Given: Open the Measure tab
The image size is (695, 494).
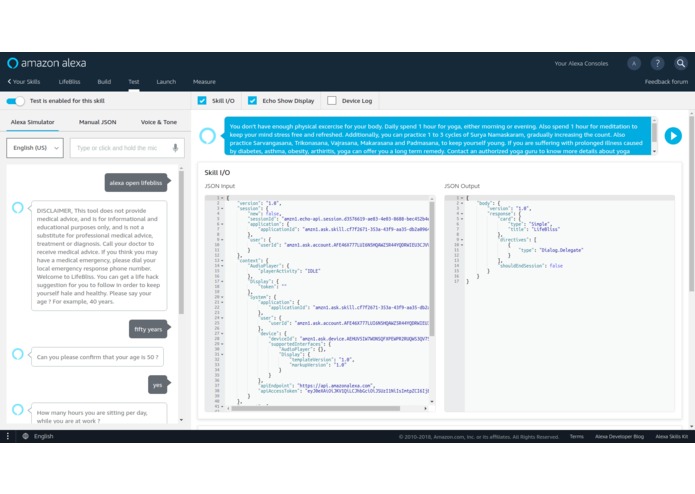Looking at the screenshot, I should (x=204, y=82).
